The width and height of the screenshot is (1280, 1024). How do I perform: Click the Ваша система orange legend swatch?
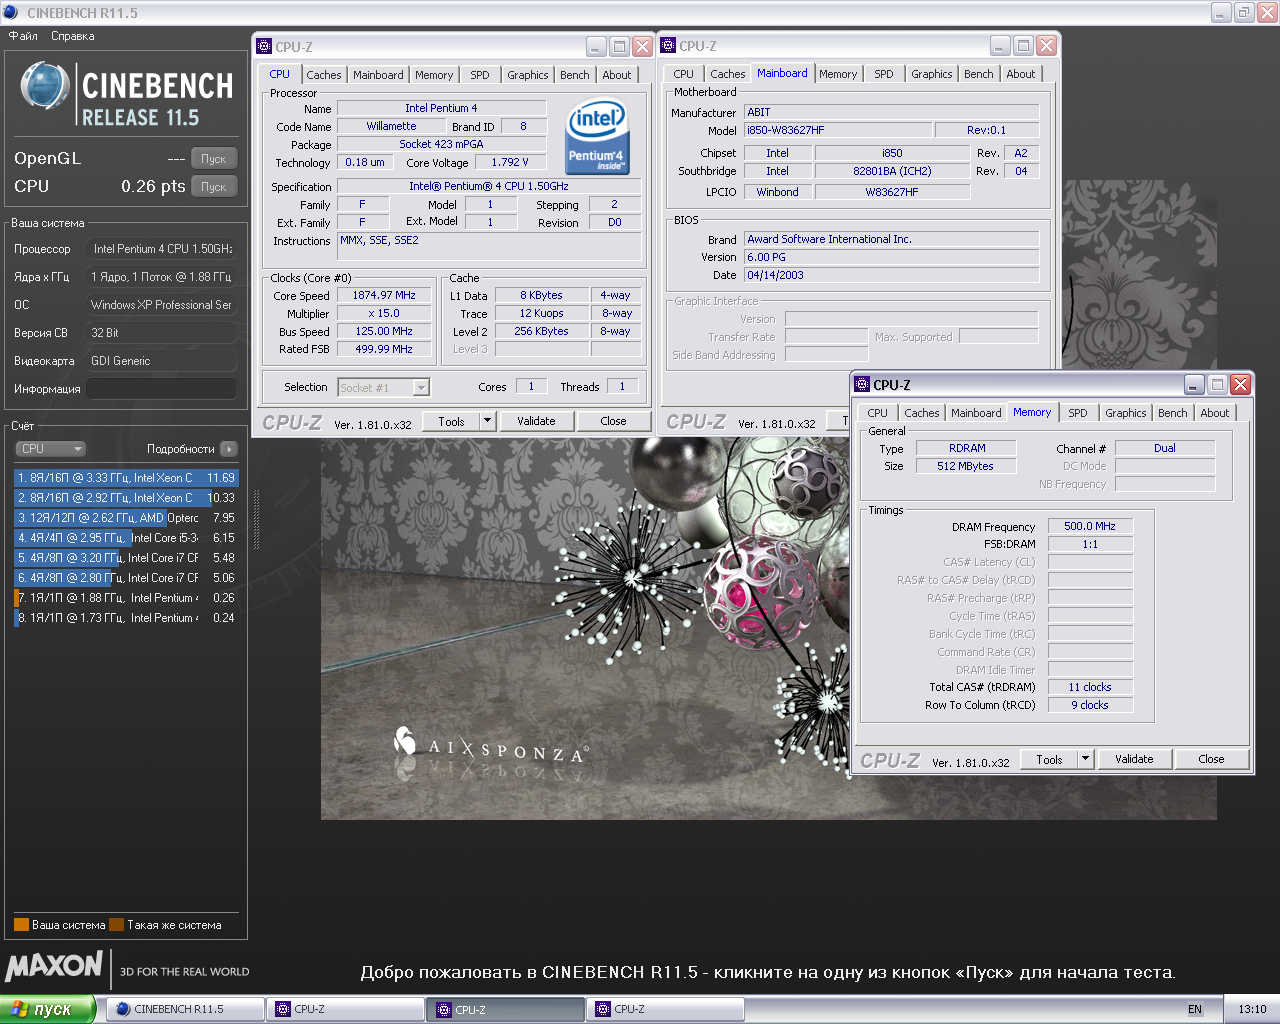pyautogui.click(x=21, y=925)
